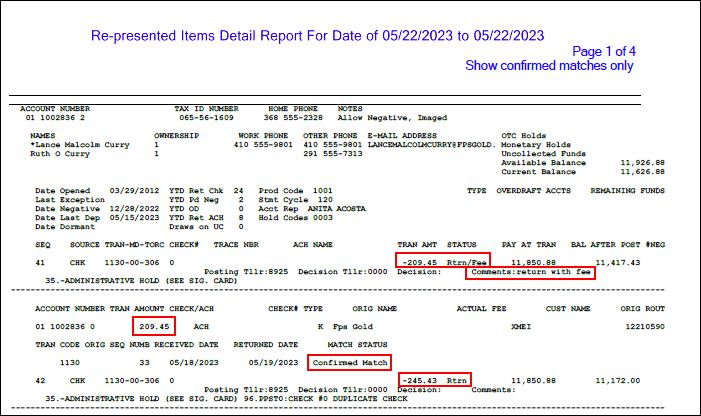
Task: Click transaction amount -245.43
Action: click(419, 381)
